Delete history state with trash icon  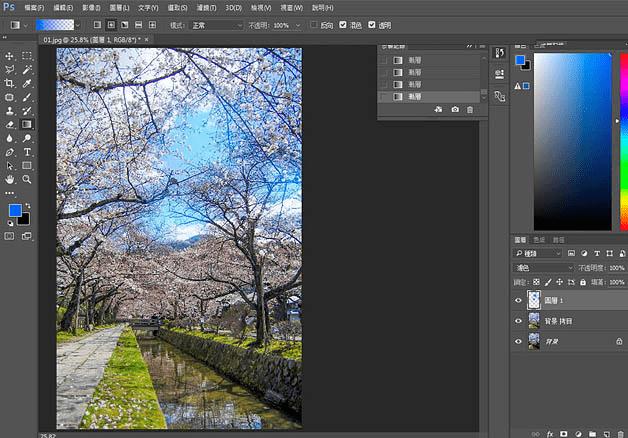click(471, 109)
